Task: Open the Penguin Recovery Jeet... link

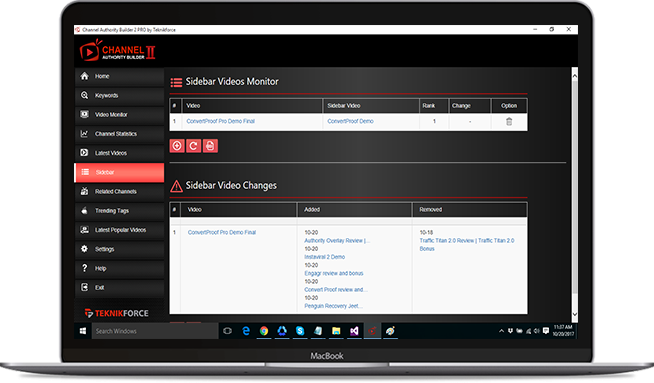Action: 333,306
